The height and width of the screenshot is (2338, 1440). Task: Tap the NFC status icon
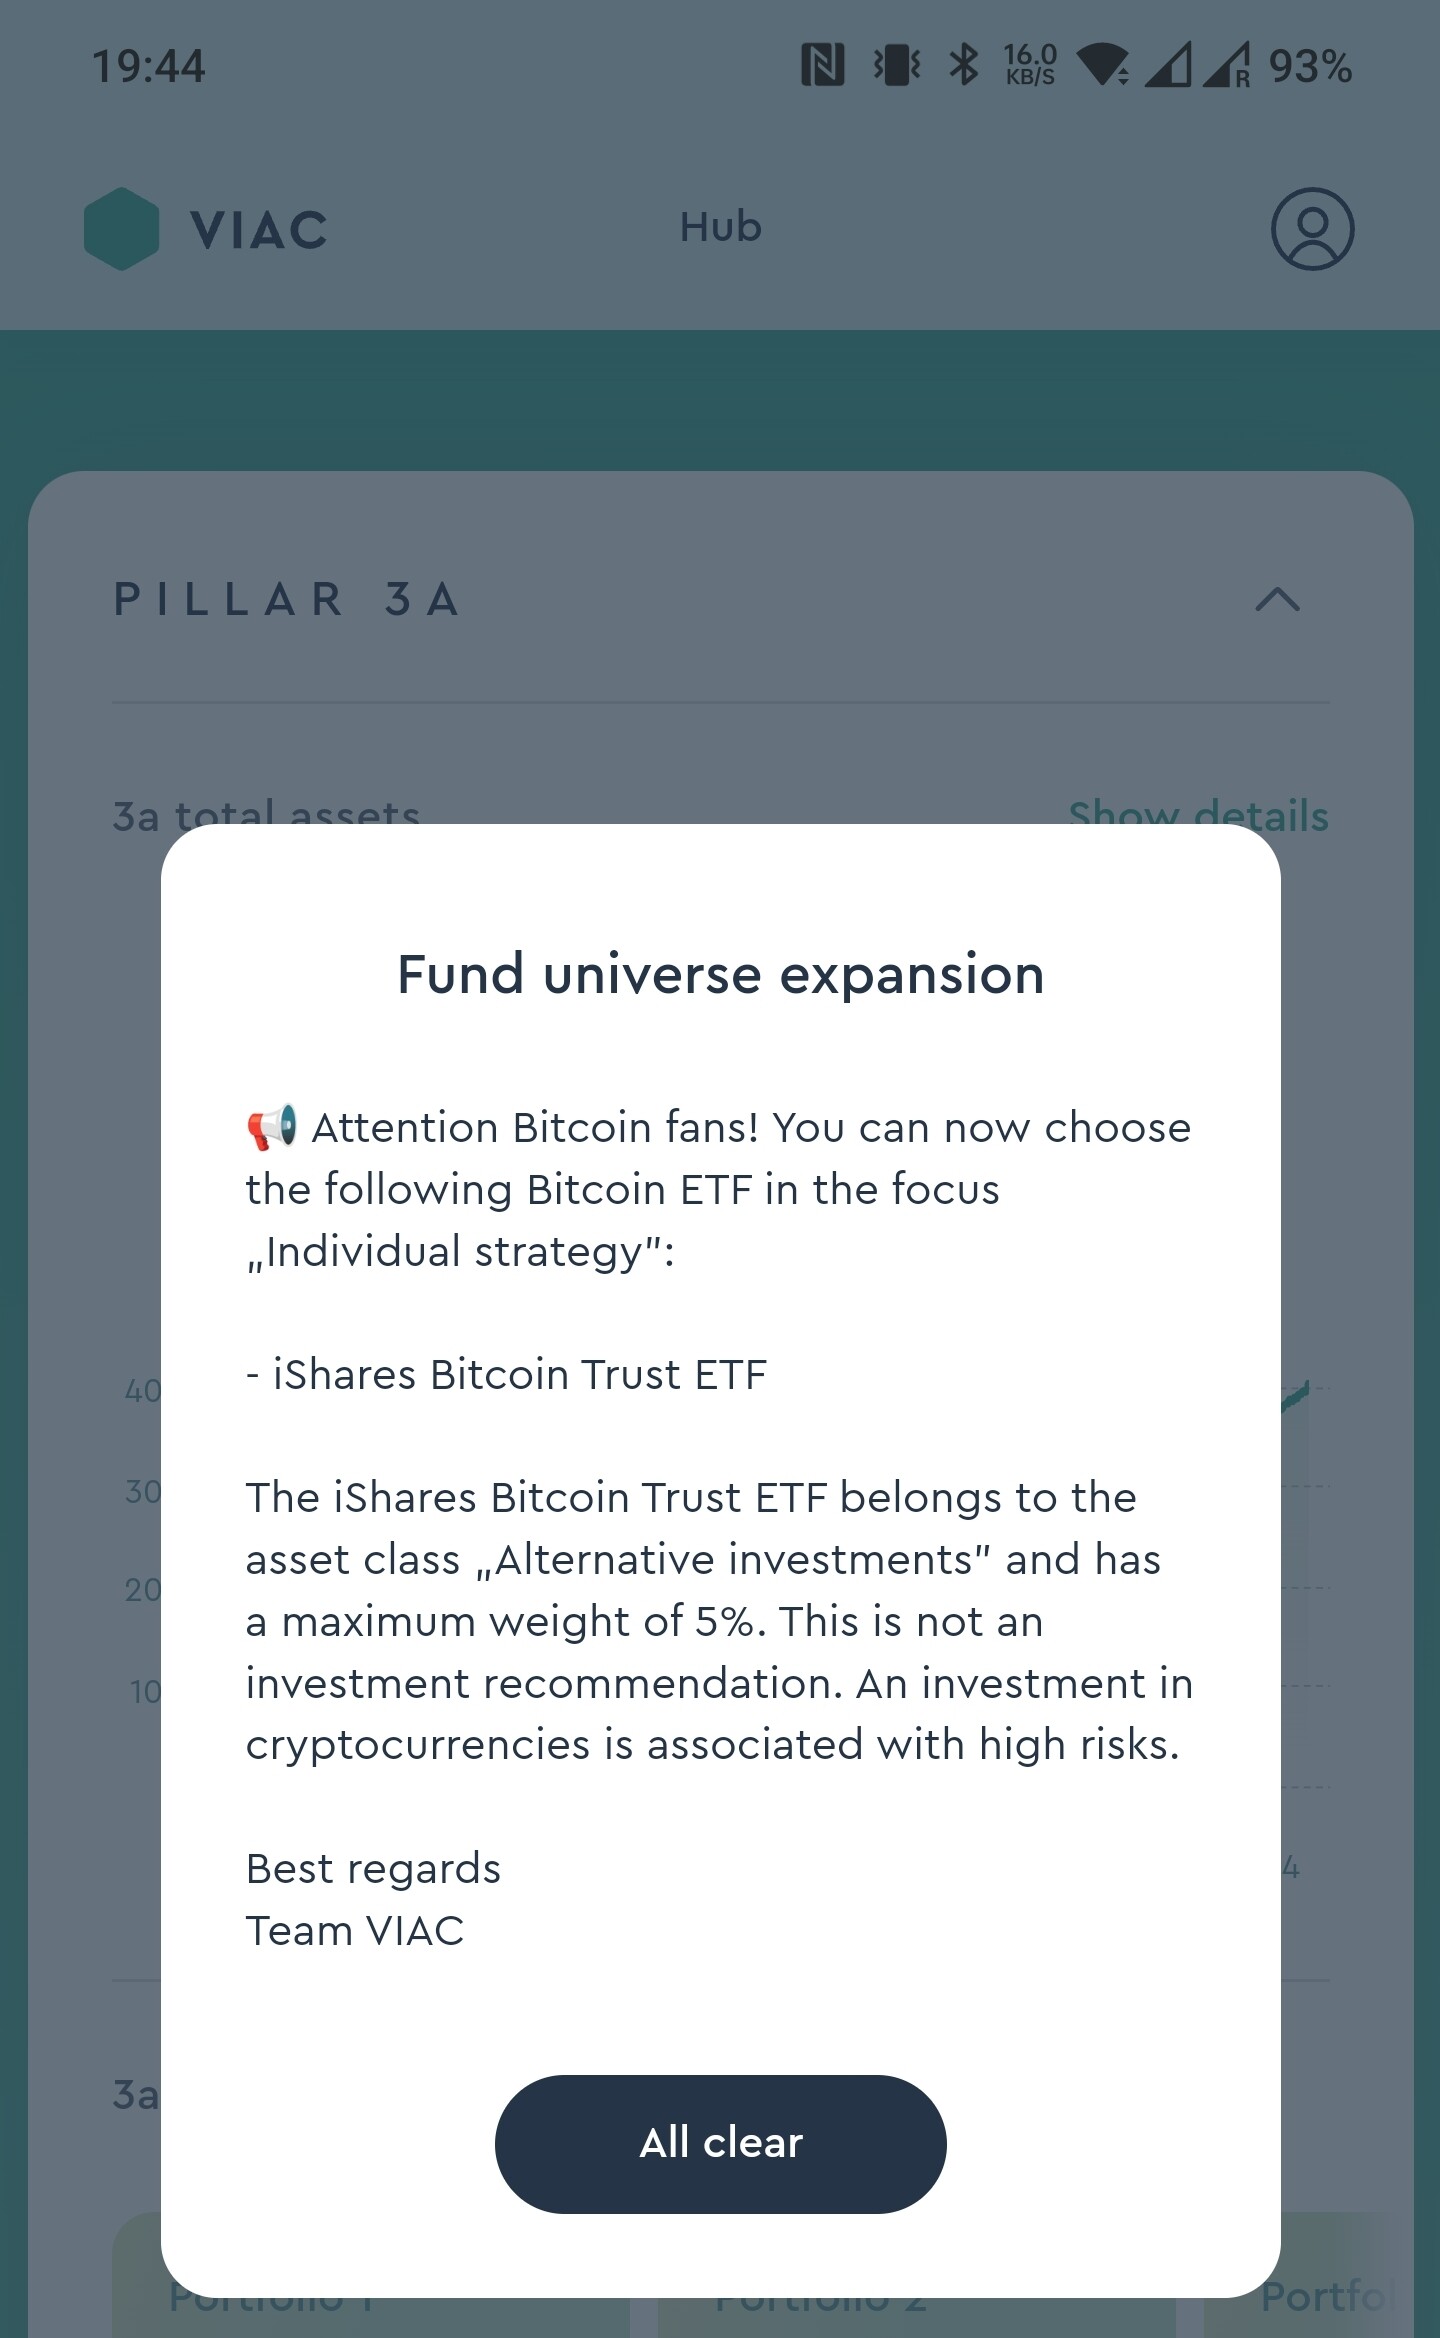[x=822, y=66]
